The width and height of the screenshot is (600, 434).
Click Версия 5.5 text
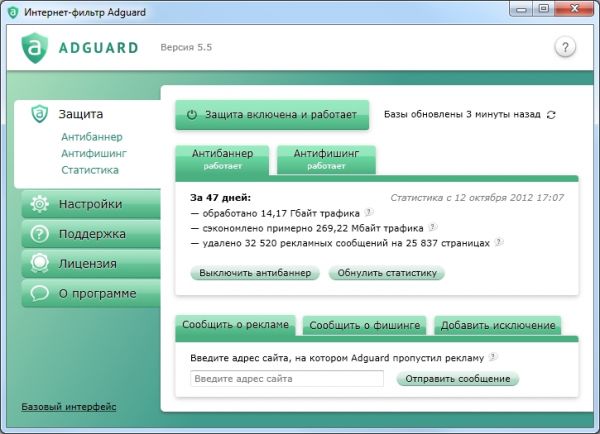[x=186, y=47]
